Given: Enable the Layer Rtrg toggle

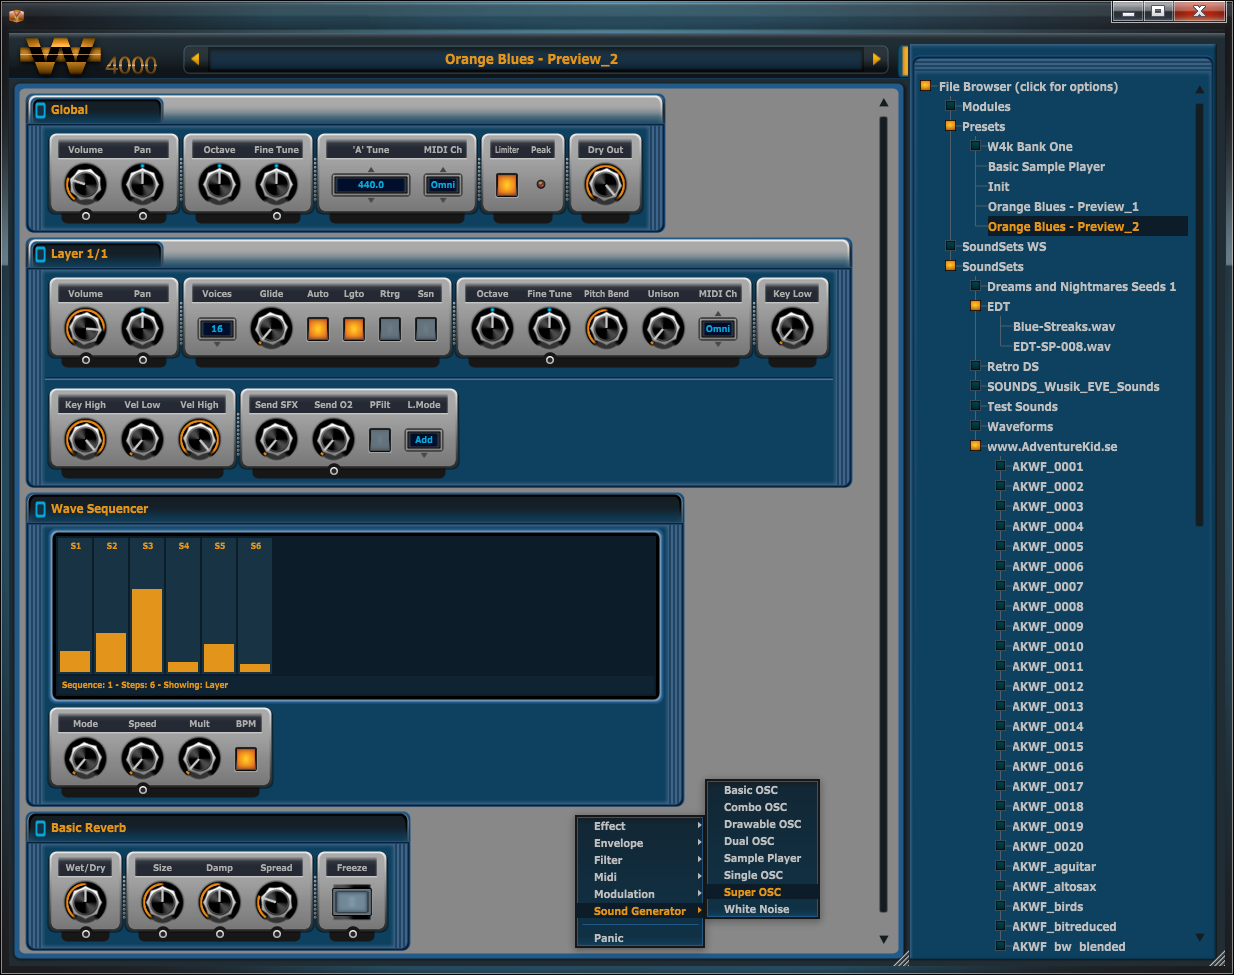Looking at the screenshot, I should pos(390,329).
